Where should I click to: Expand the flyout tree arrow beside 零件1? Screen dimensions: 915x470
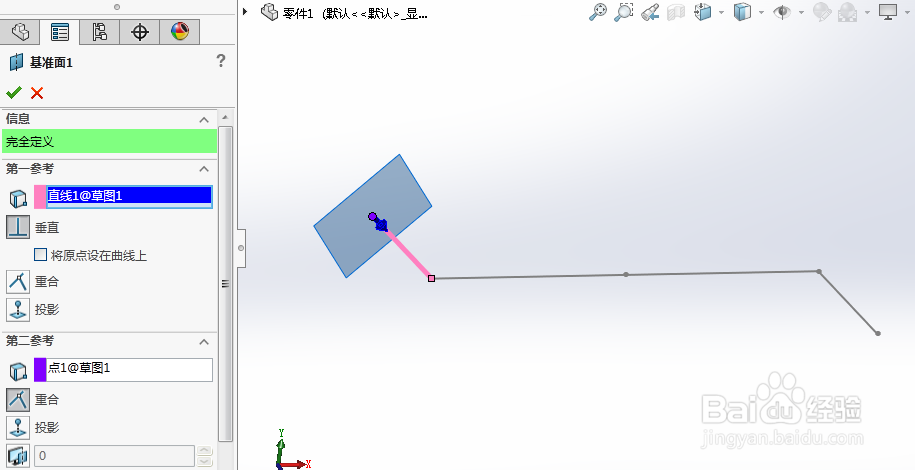click(x=246, y=11)
